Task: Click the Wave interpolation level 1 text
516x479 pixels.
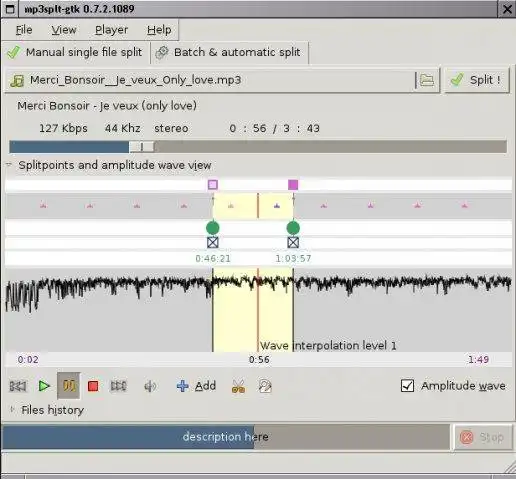Action: (x=328, y=346)
